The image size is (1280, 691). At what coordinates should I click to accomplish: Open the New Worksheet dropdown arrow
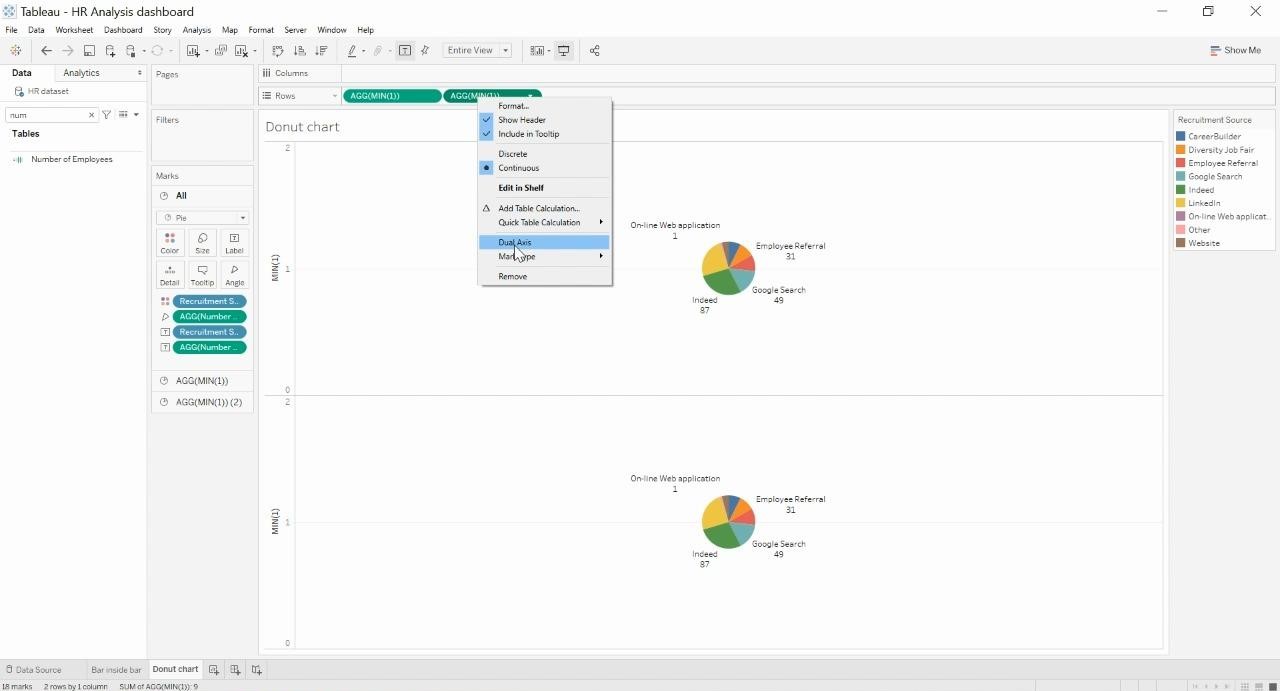click(205, 51)
